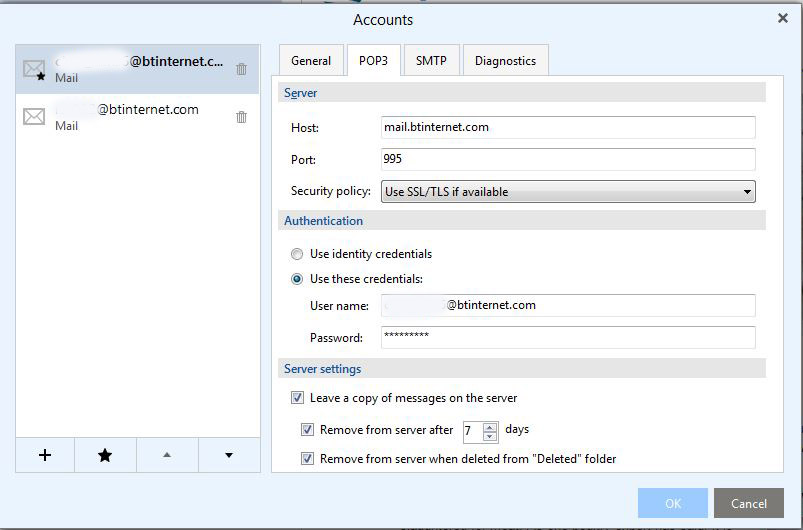The image size is (803, 530).
Task: Move account down with the down arrow
Action: point(229,455)
